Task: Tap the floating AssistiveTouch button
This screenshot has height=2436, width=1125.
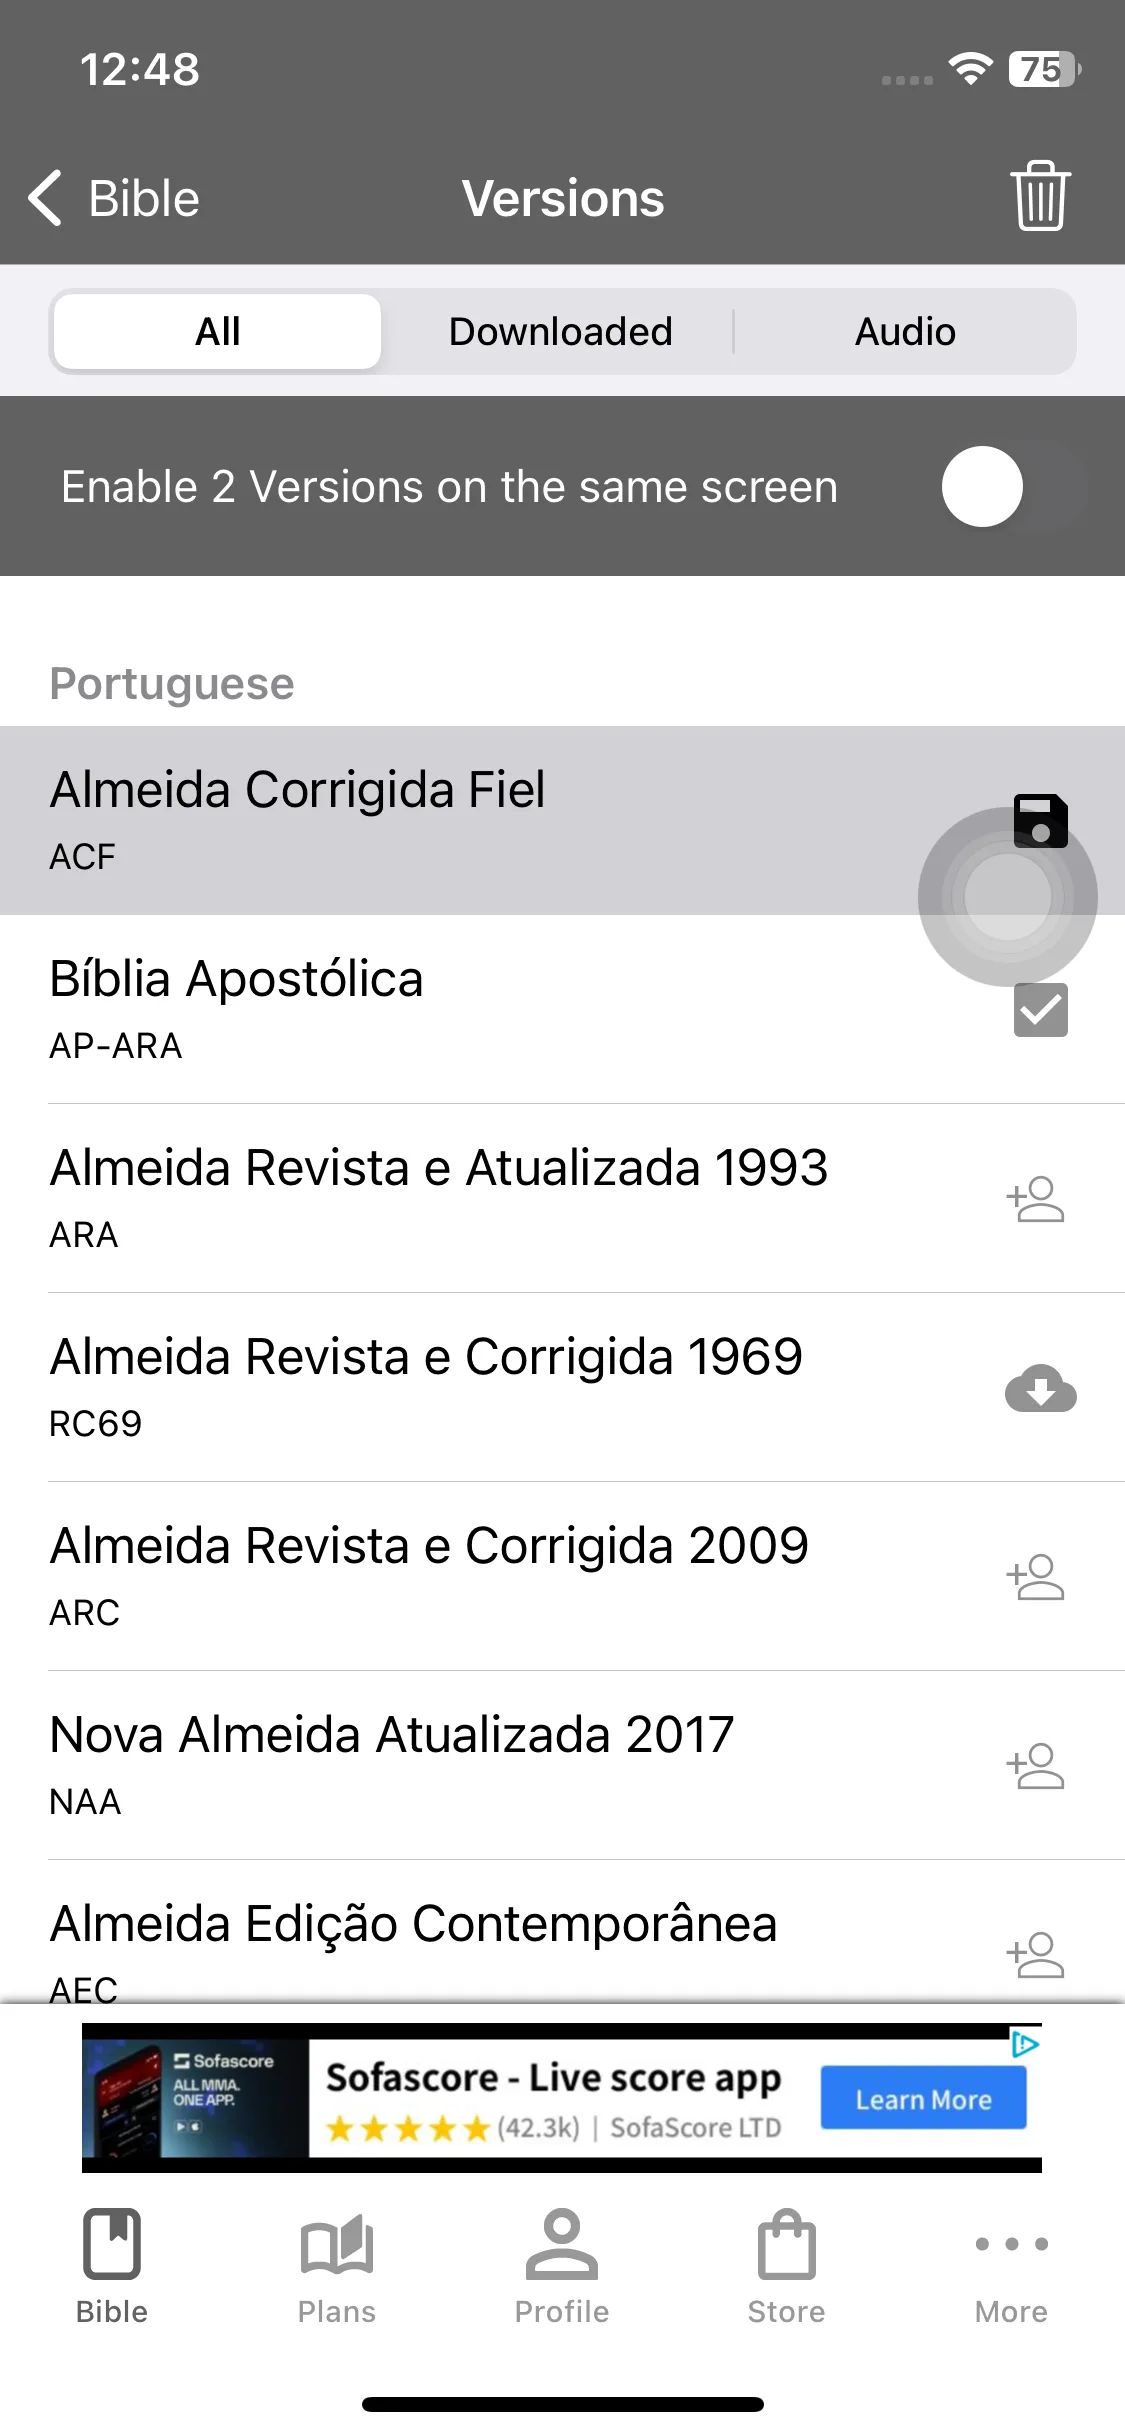Action: coord(1007,897)
